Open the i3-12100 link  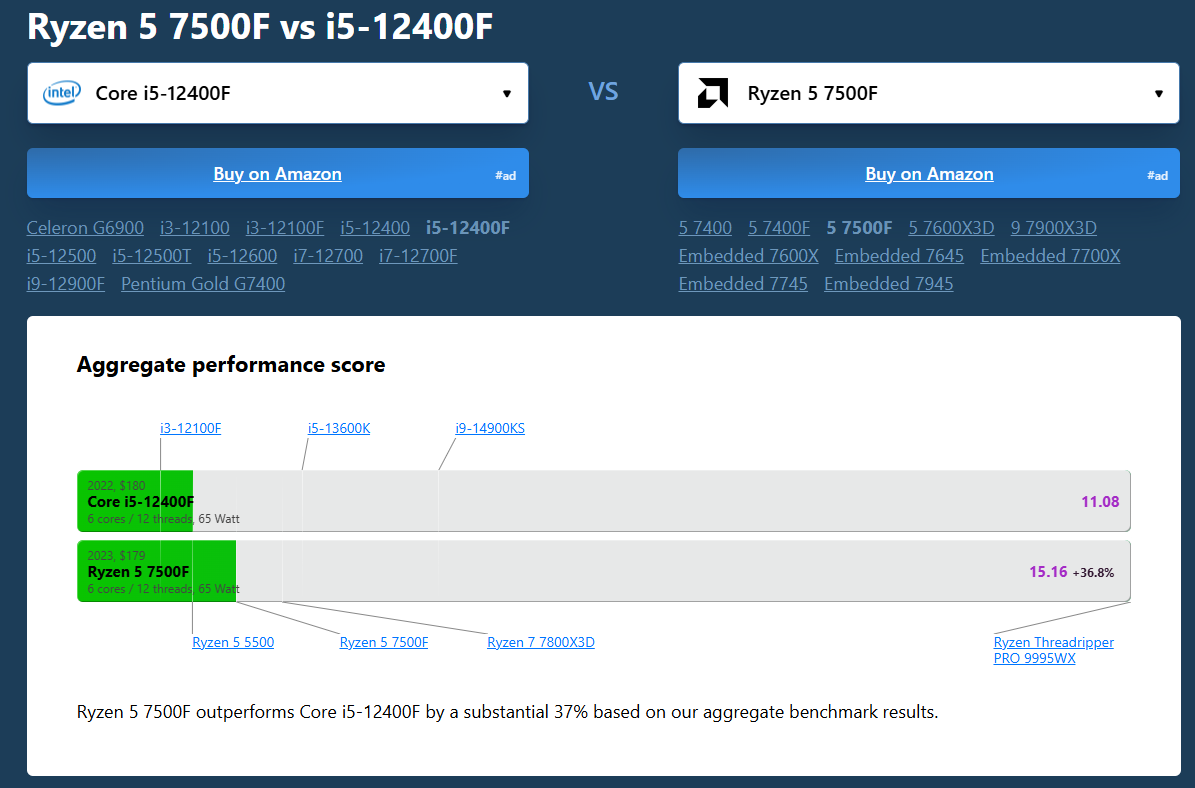click(x=194, y=228)
